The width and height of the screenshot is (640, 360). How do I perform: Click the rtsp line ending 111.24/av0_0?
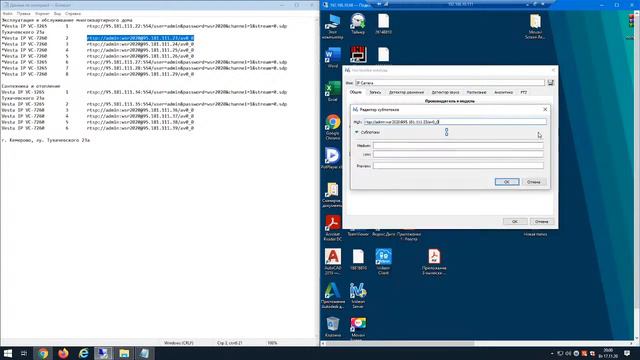pos(140,44)
